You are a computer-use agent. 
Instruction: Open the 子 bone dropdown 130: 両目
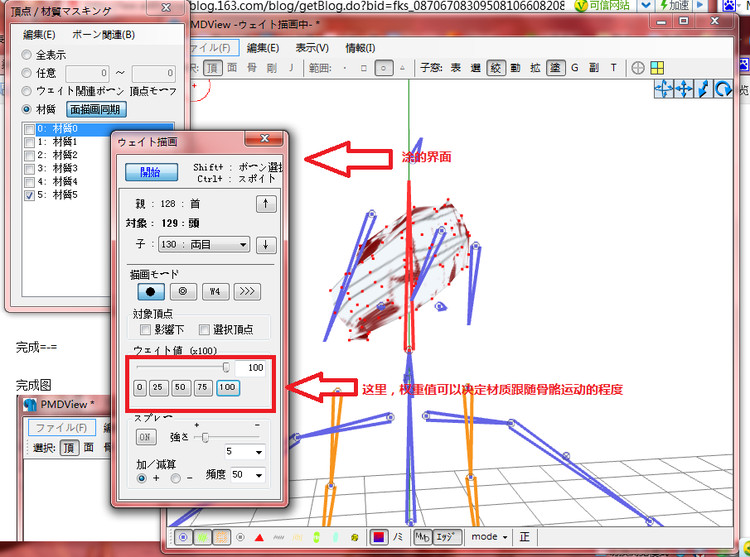coord(204,245)
